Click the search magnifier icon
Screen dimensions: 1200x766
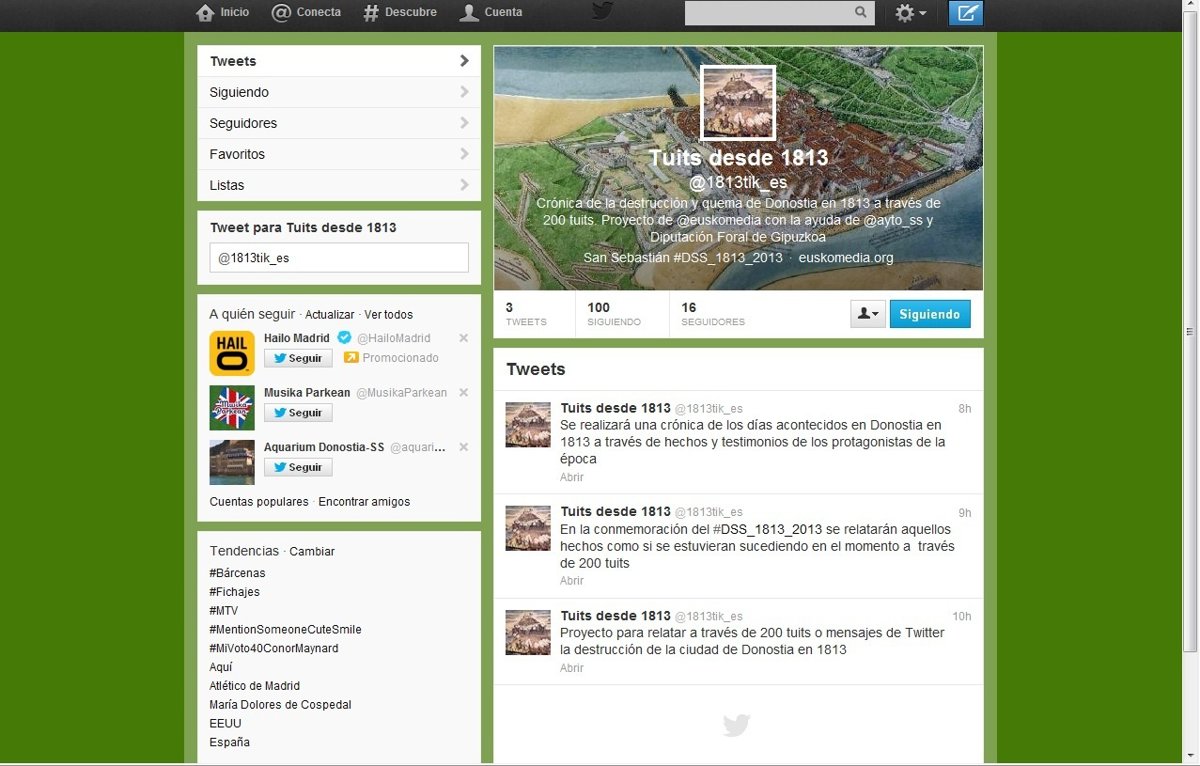pos(861,13)
